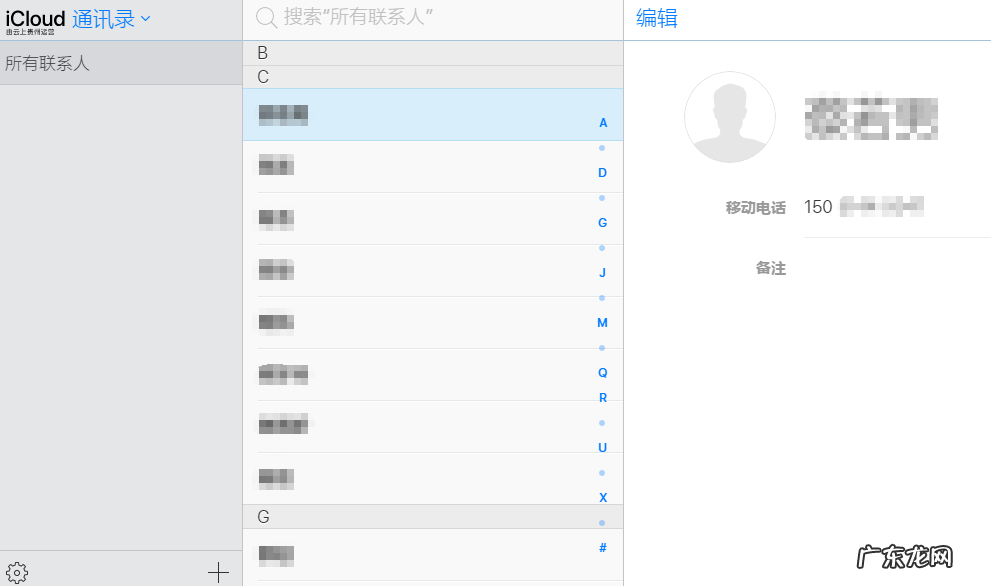This screenshot has width=991, height=586.
Task: Jump to letter M in the index
Action: coord(602,322)
